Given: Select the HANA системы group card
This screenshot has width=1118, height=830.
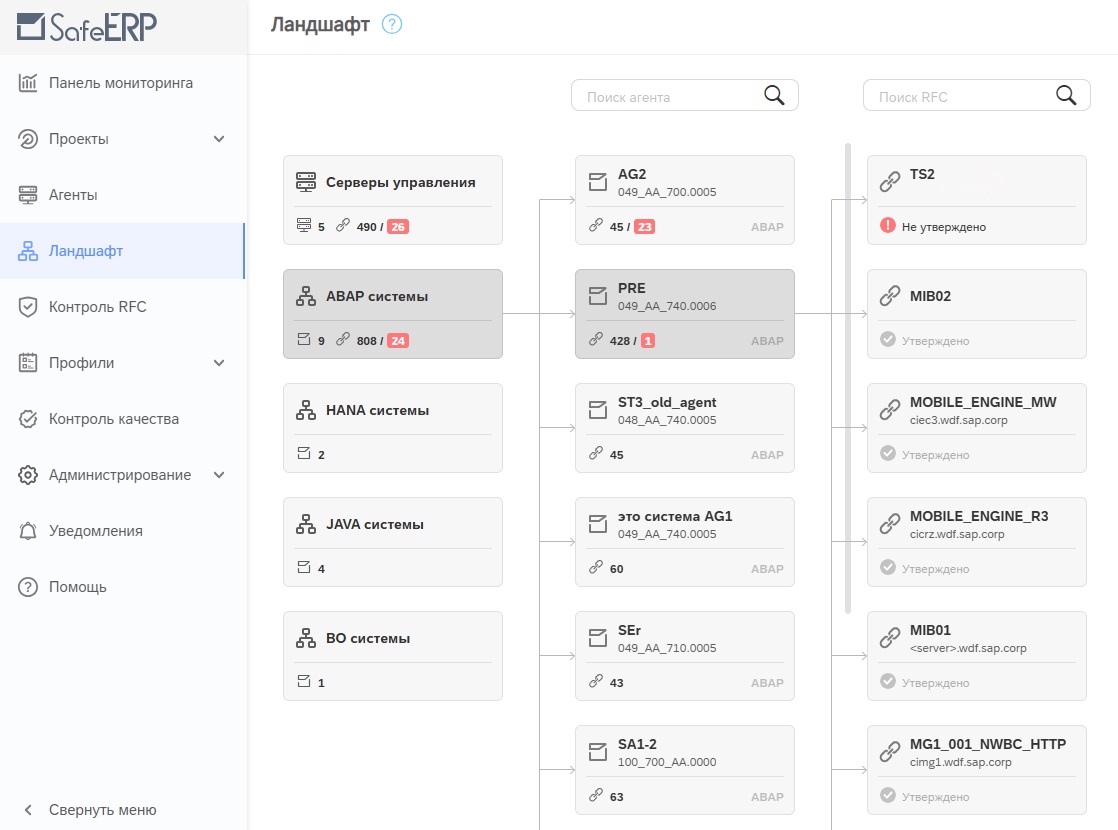Looking at the screenshot, I should coord(392,428).
